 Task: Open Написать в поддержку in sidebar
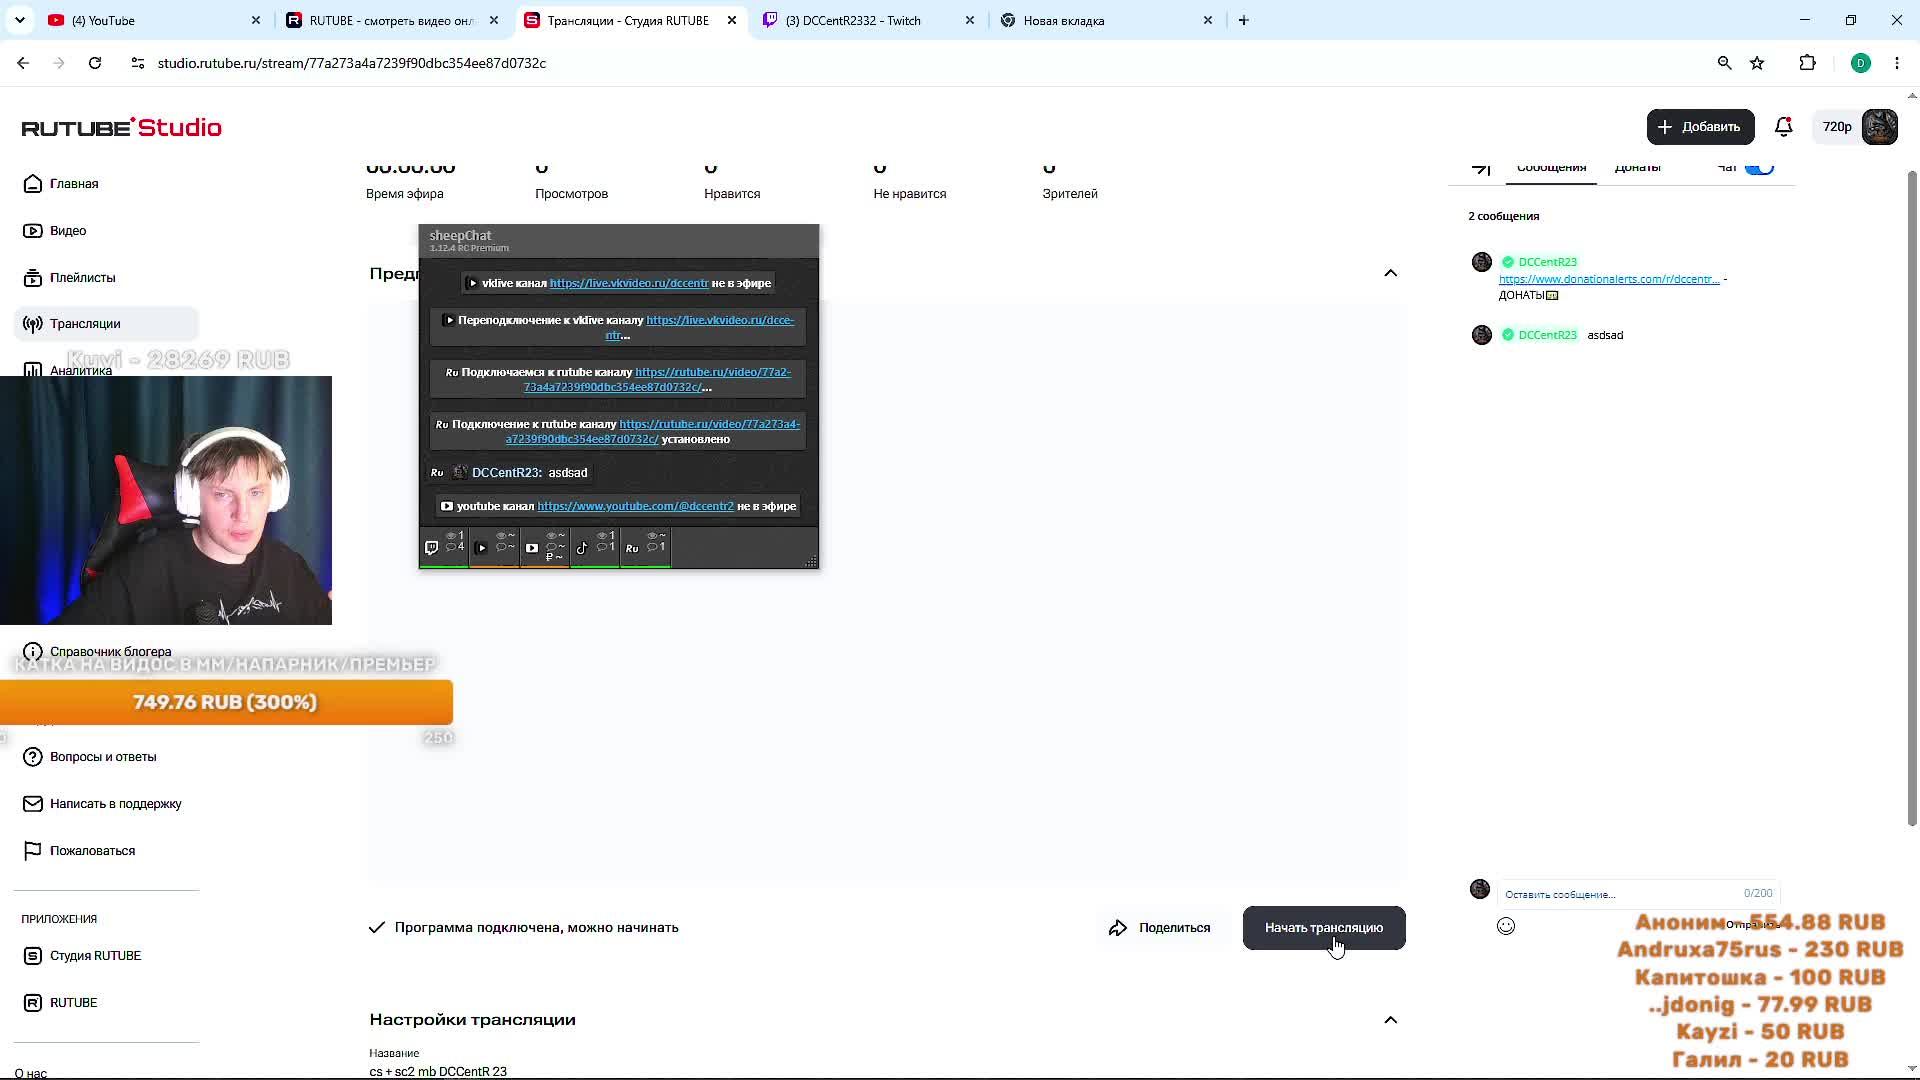coord(115,804)
